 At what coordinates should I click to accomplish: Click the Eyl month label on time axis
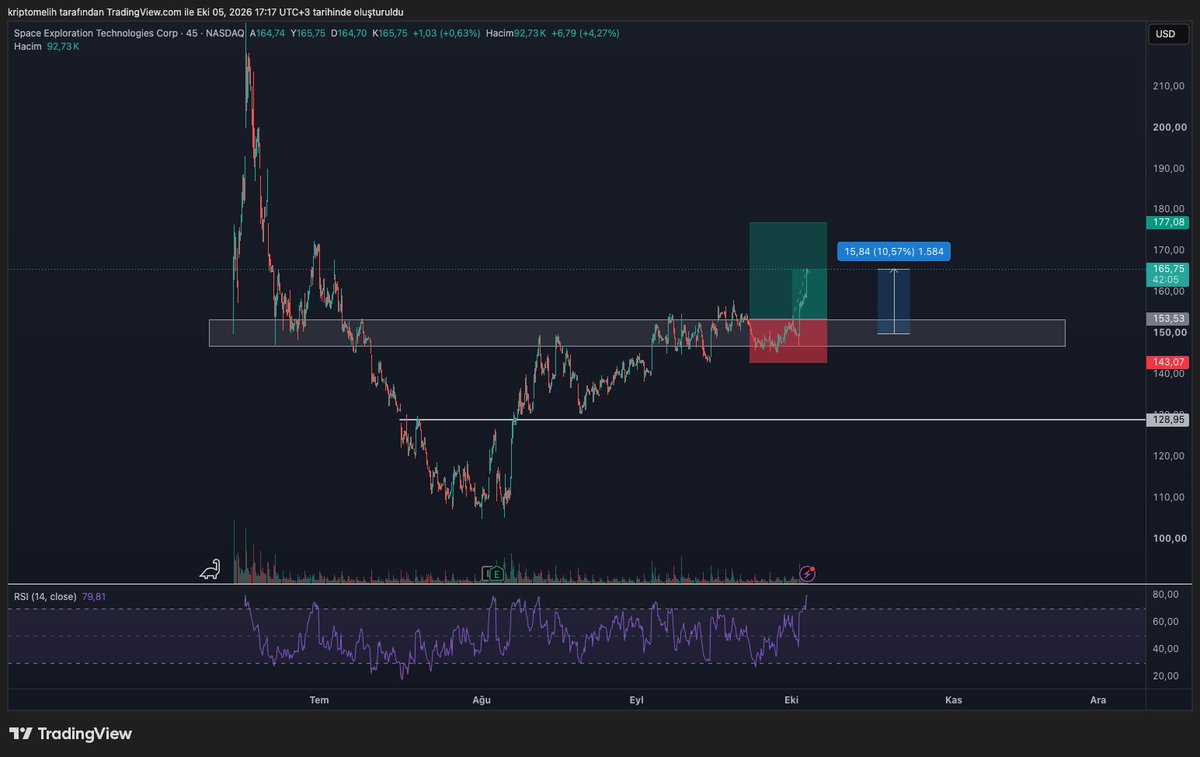pyautogui.click(x=636, y=700)
